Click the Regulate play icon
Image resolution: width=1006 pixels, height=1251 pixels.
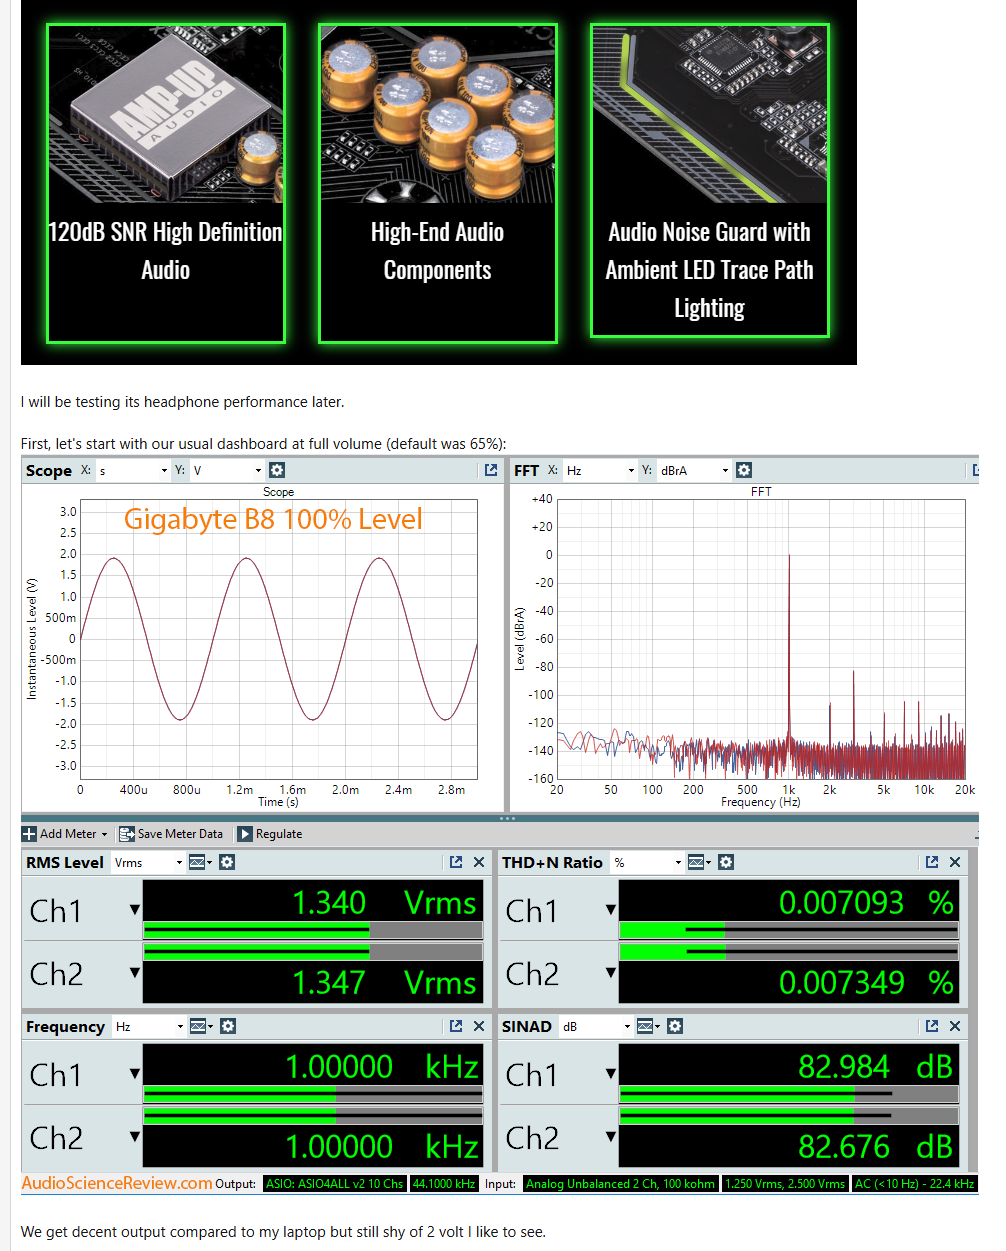[x=245, y=834]
